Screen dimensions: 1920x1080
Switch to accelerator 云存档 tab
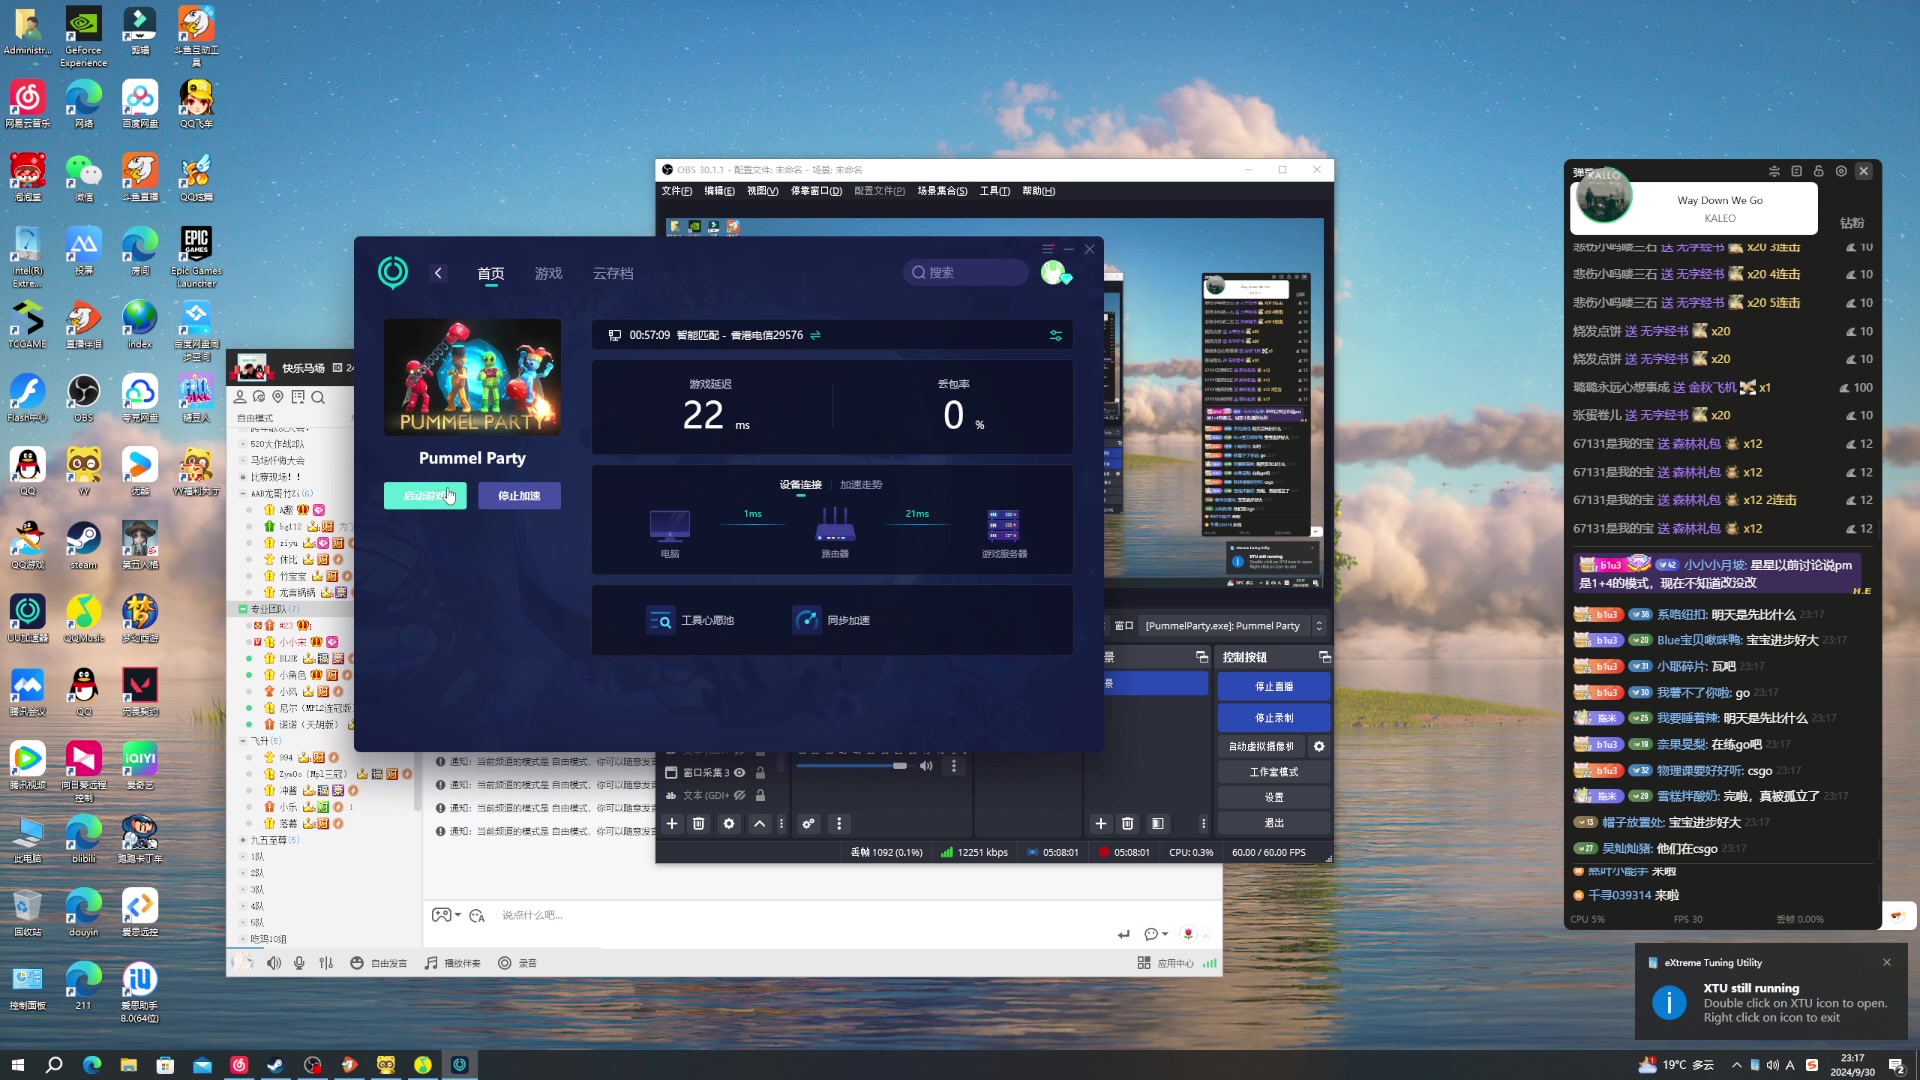(x=613, y=273)
